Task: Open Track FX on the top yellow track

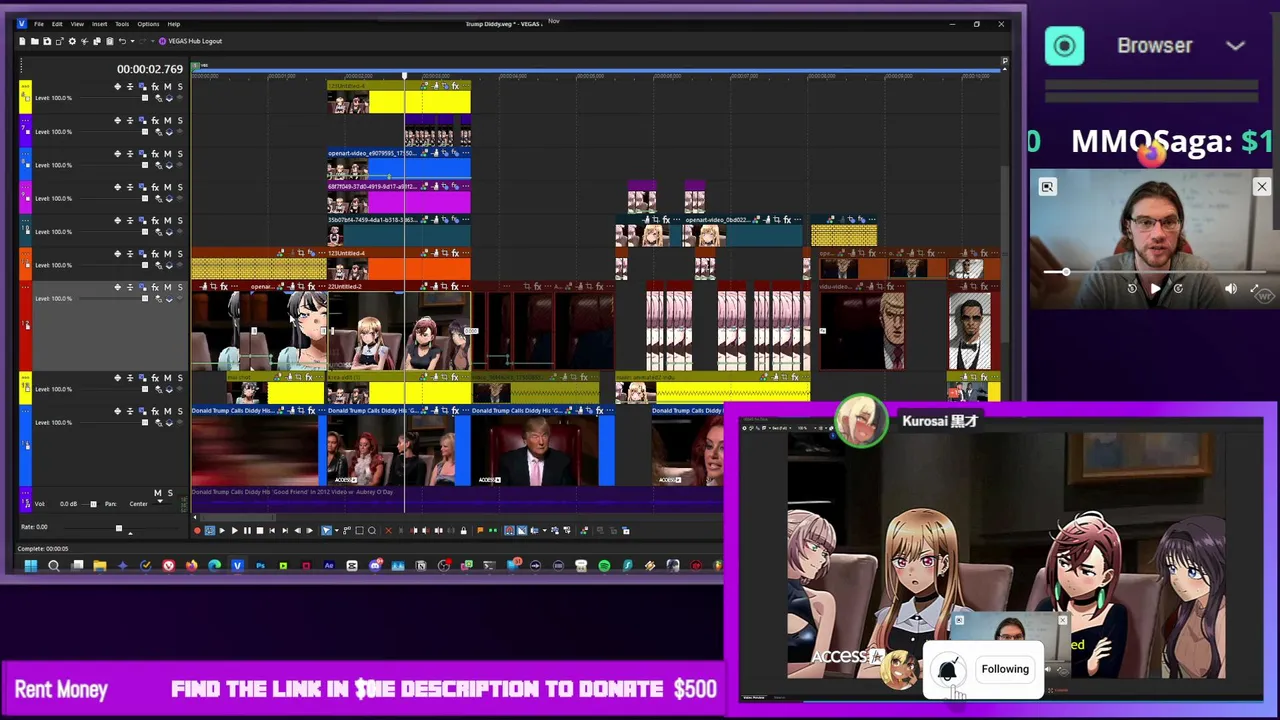Action: pos(155,87)
